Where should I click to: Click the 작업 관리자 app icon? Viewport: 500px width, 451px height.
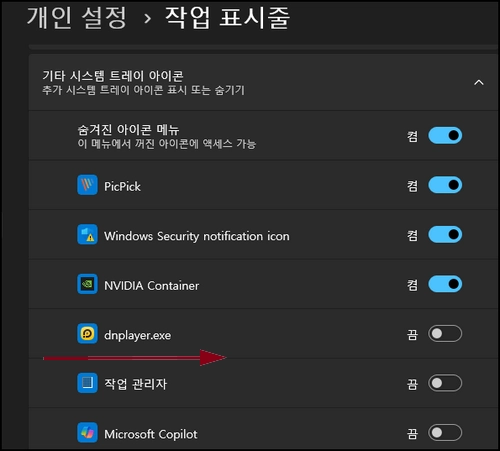[x=87, y=383]
